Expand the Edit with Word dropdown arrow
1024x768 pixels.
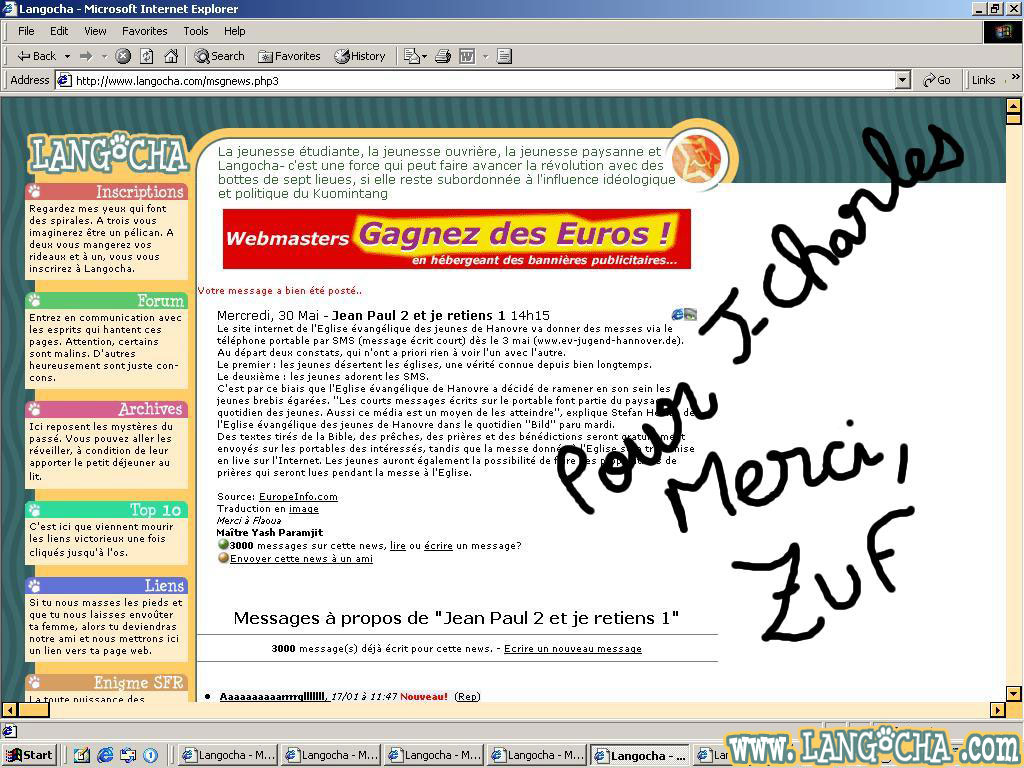click(485, 56)
